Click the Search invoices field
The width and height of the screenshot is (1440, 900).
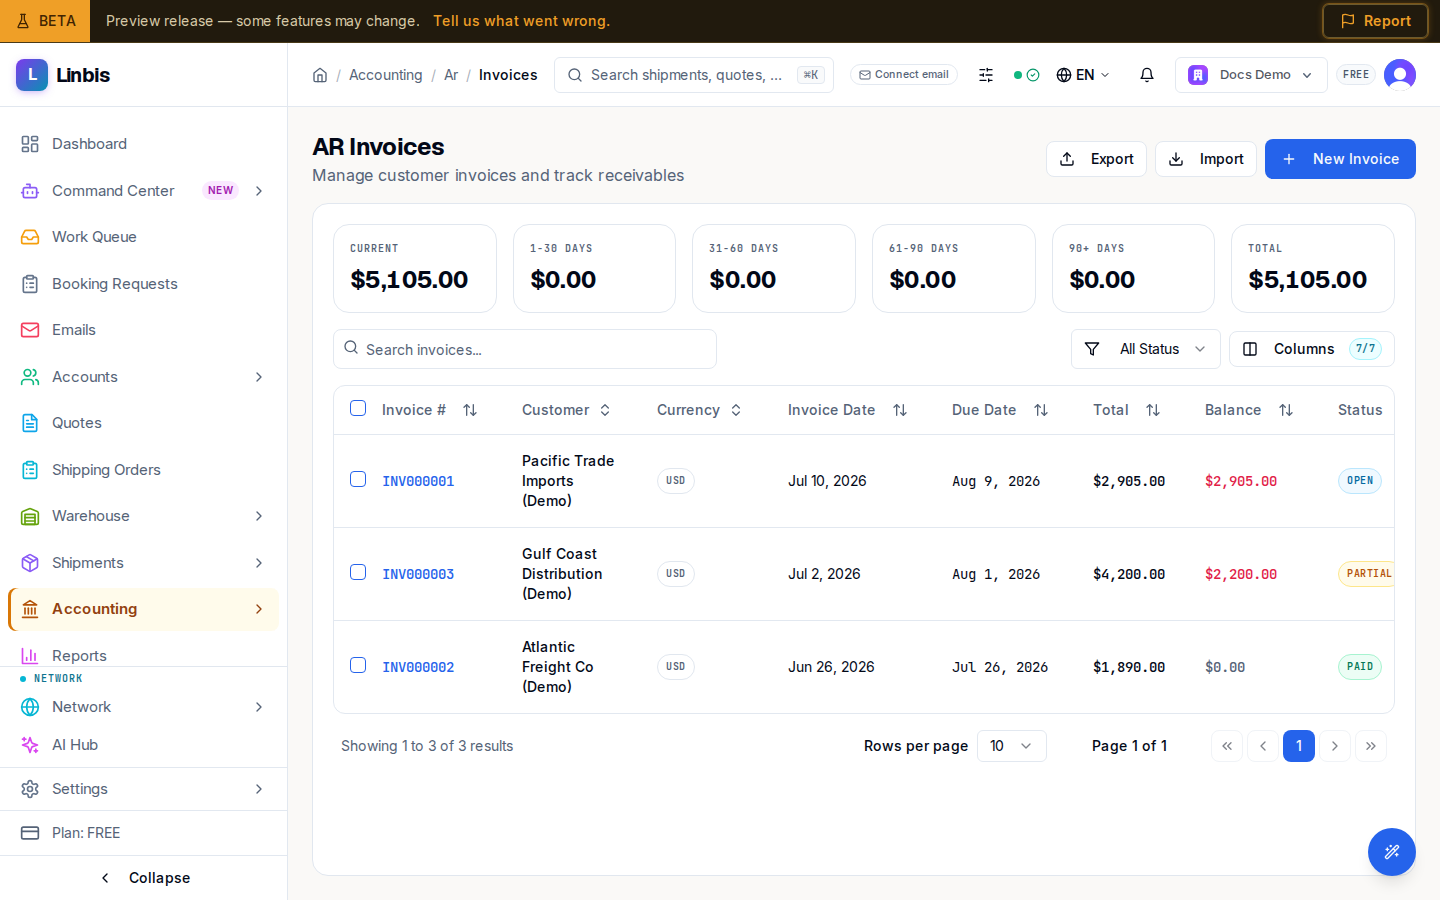coord(525,349)
